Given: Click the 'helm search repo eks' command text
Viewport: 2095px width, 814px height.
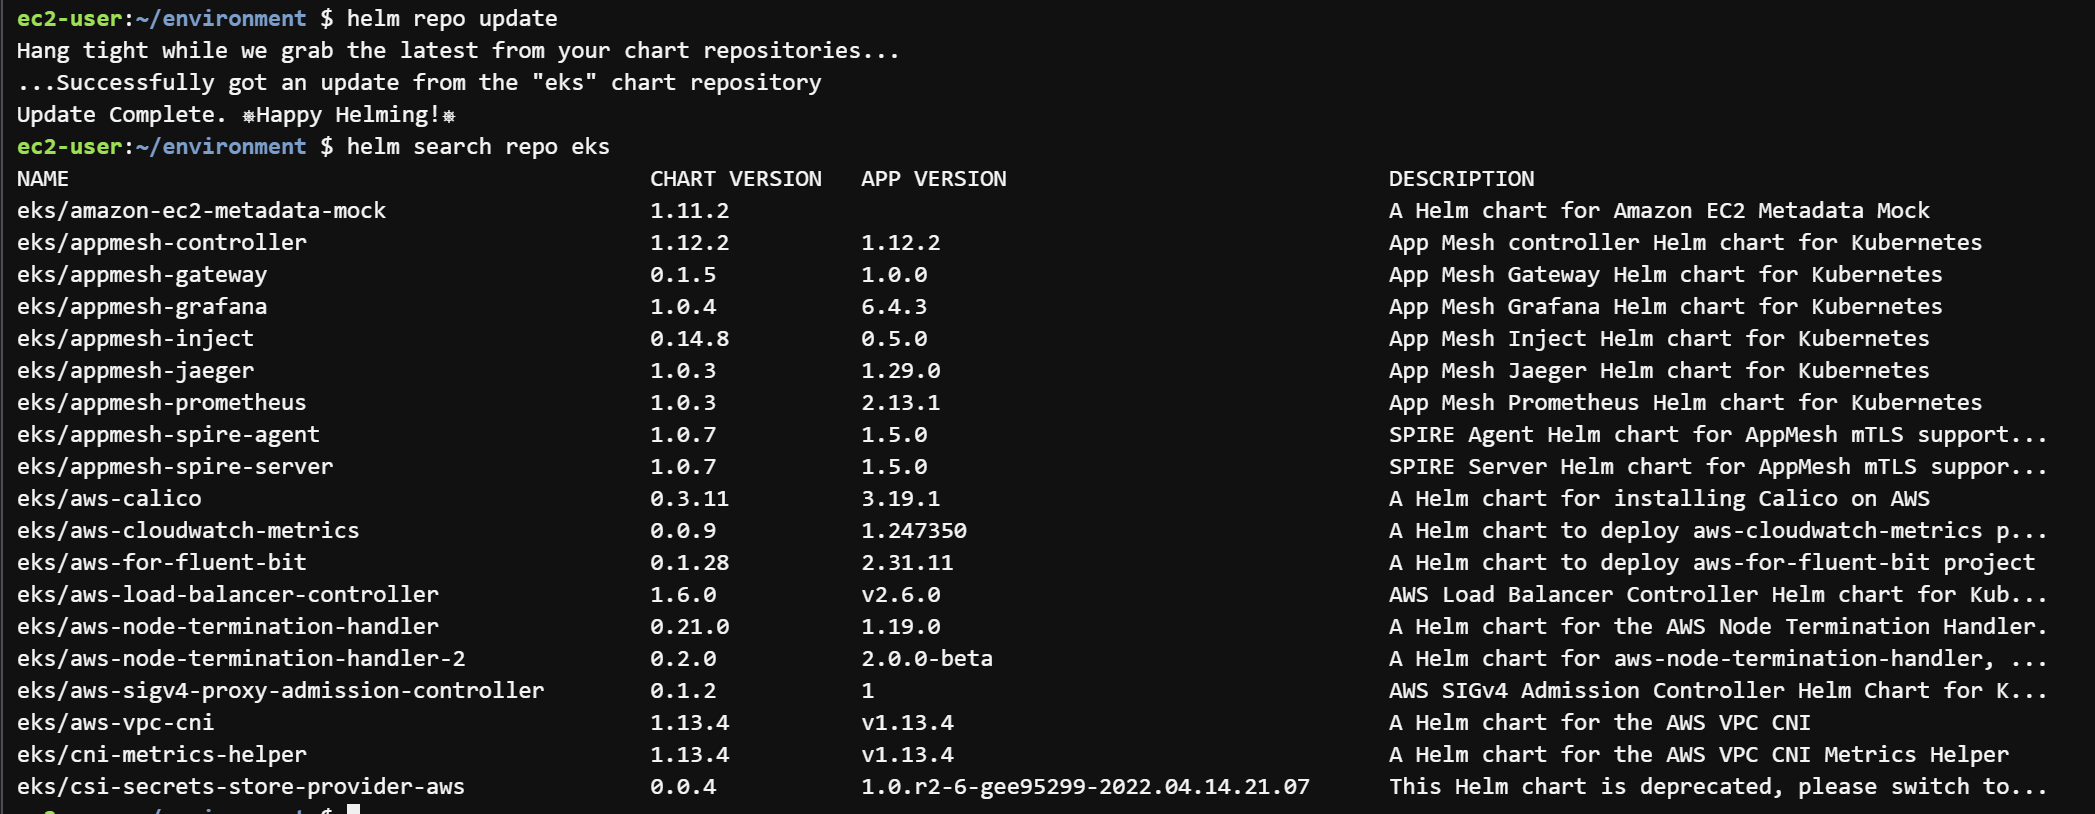Looking at the screenshot, I should coord(478,147).
